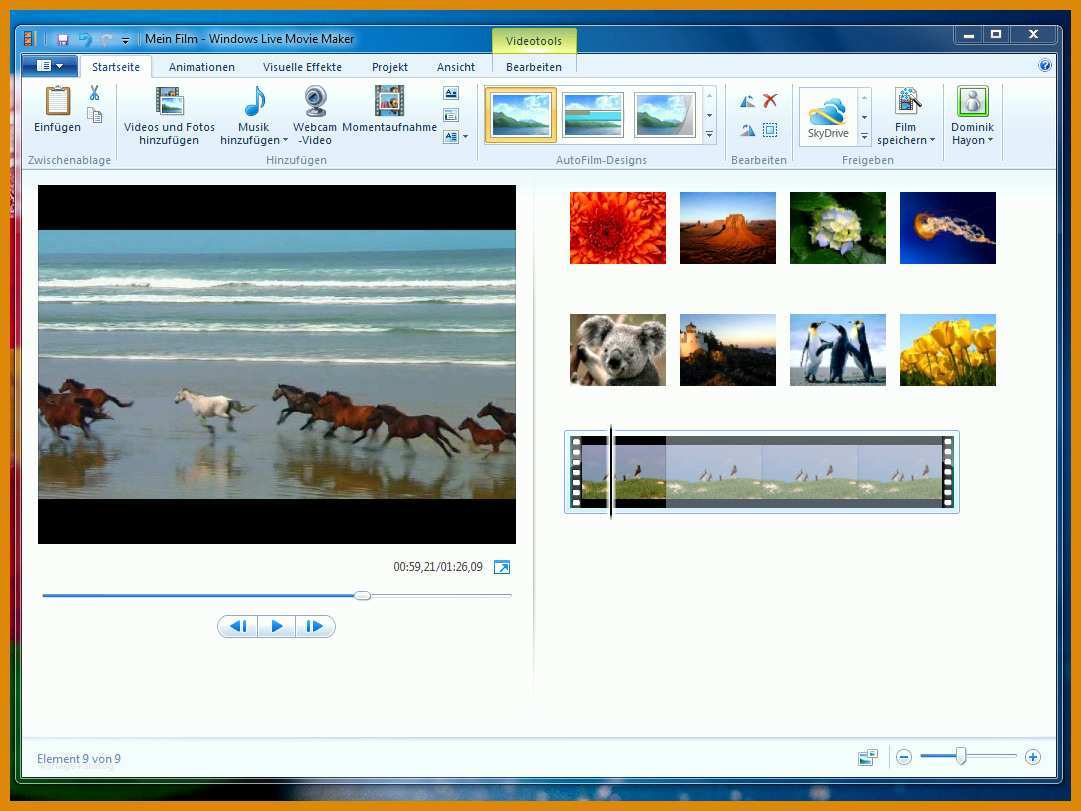Select the yellow tulips photo
1081x811 pixels.
pos(948,350)
